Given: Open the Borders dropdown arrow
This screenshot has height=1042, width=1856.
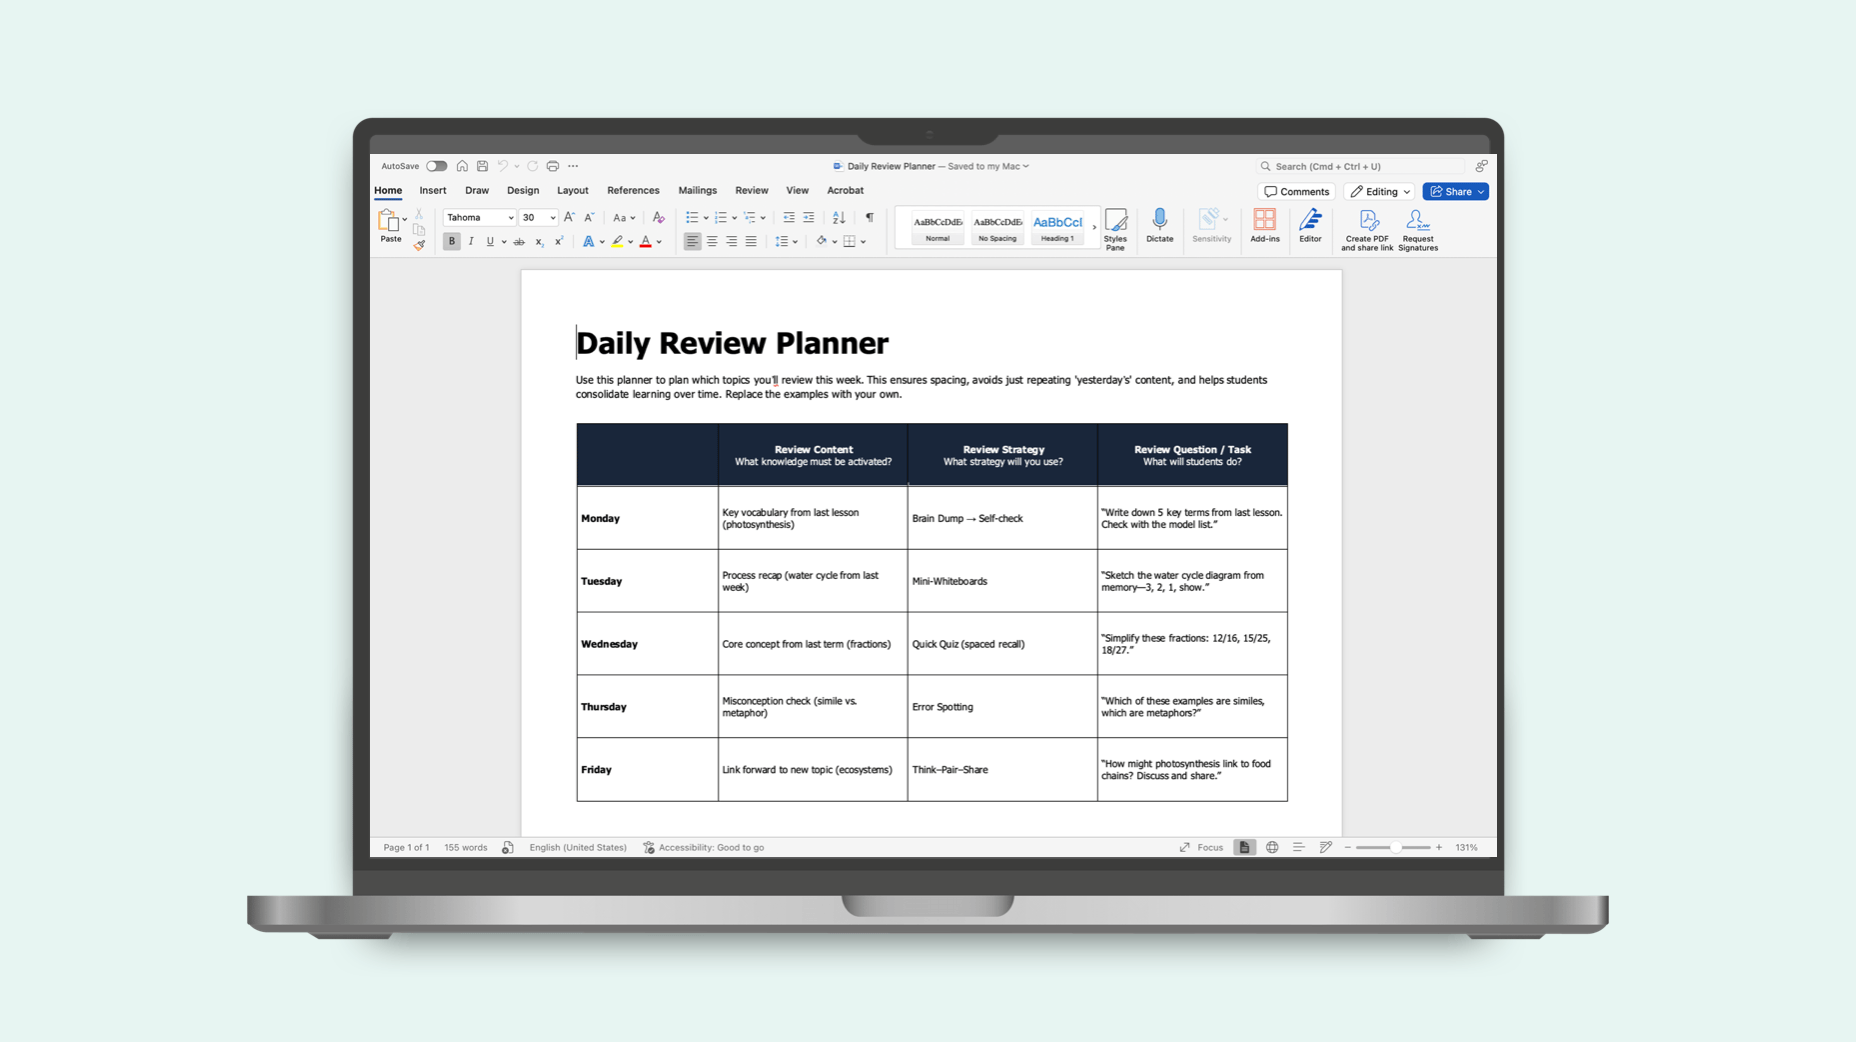Looking at the screenshot, I should pyautogui.click(x=863, y=242).
